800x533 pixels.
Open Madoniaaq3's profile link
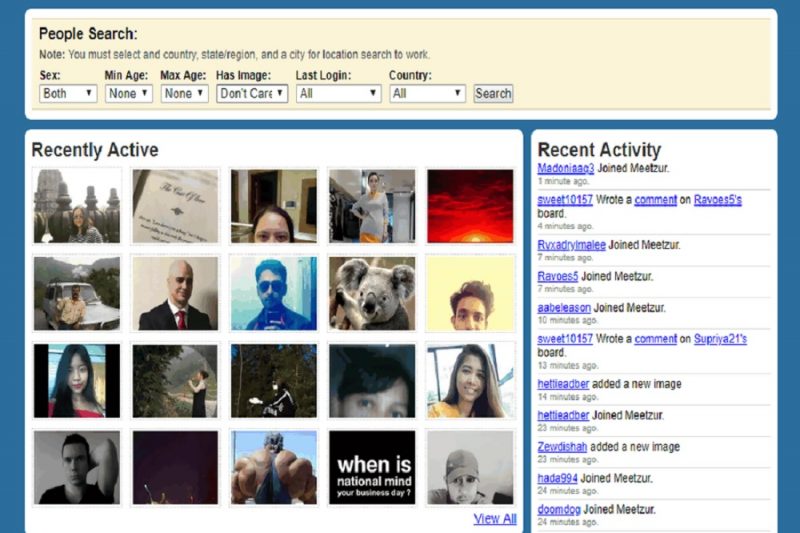(565, 168)
